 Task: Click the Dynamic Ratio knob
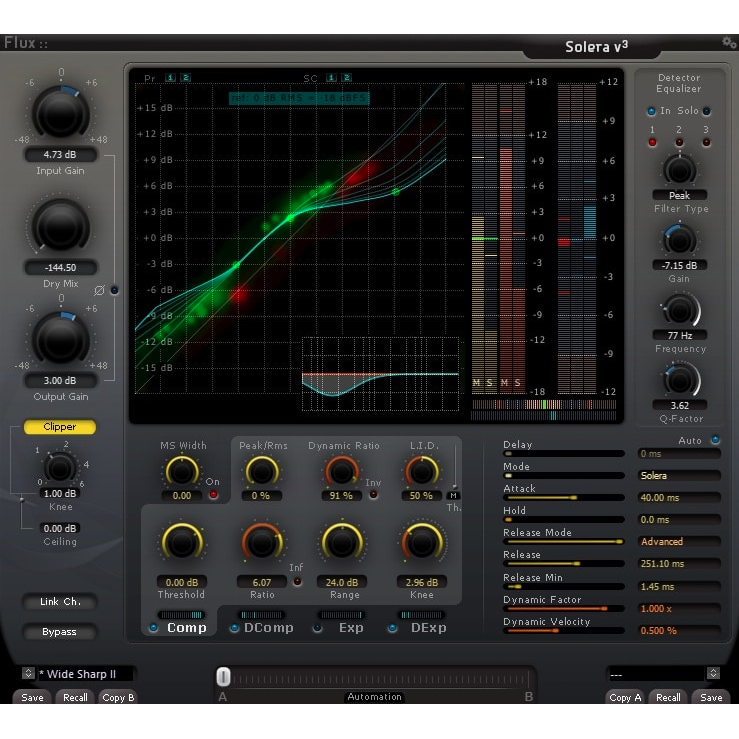(x=341, y=470)
